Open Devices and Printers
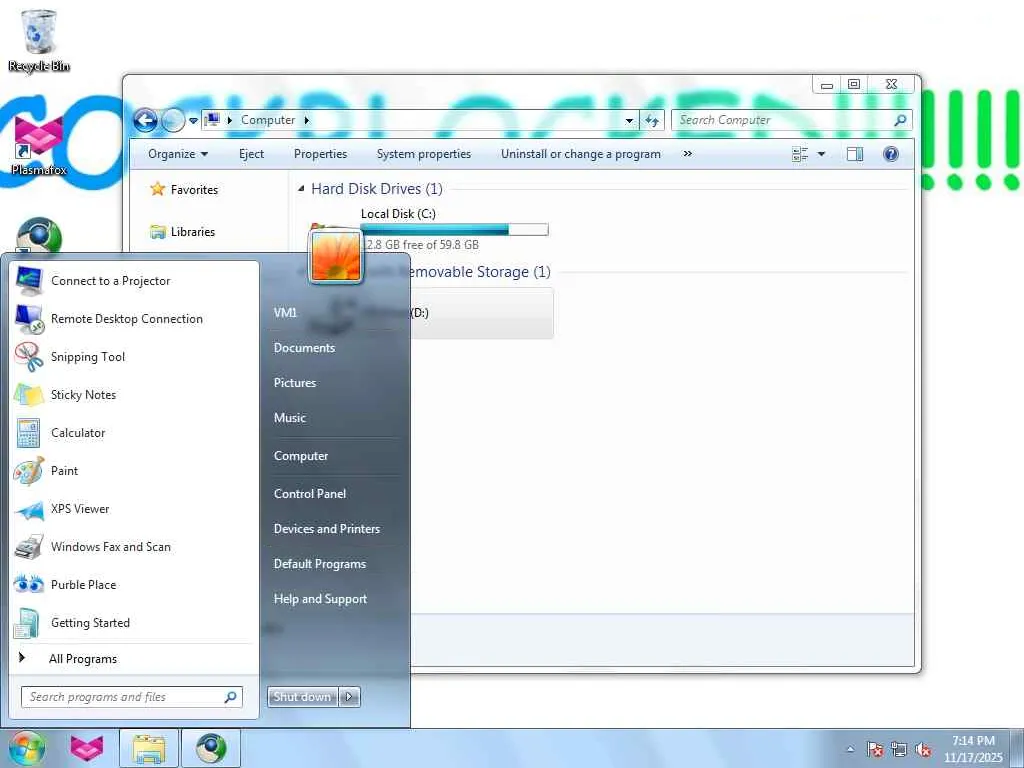This screenshot has width=1024, height=768. tap(327, 528)
